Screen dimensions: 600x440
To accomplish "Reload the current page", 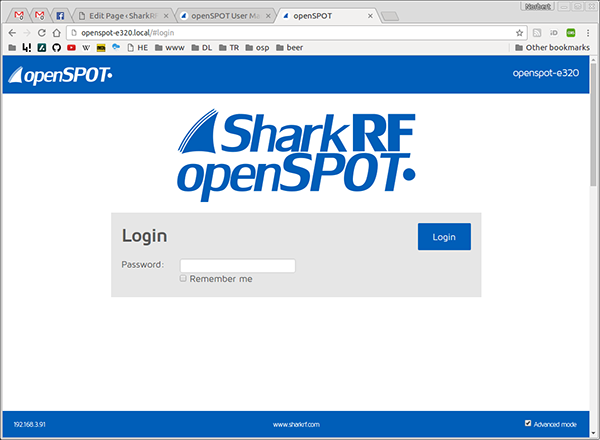I will [x=42, y=33].
